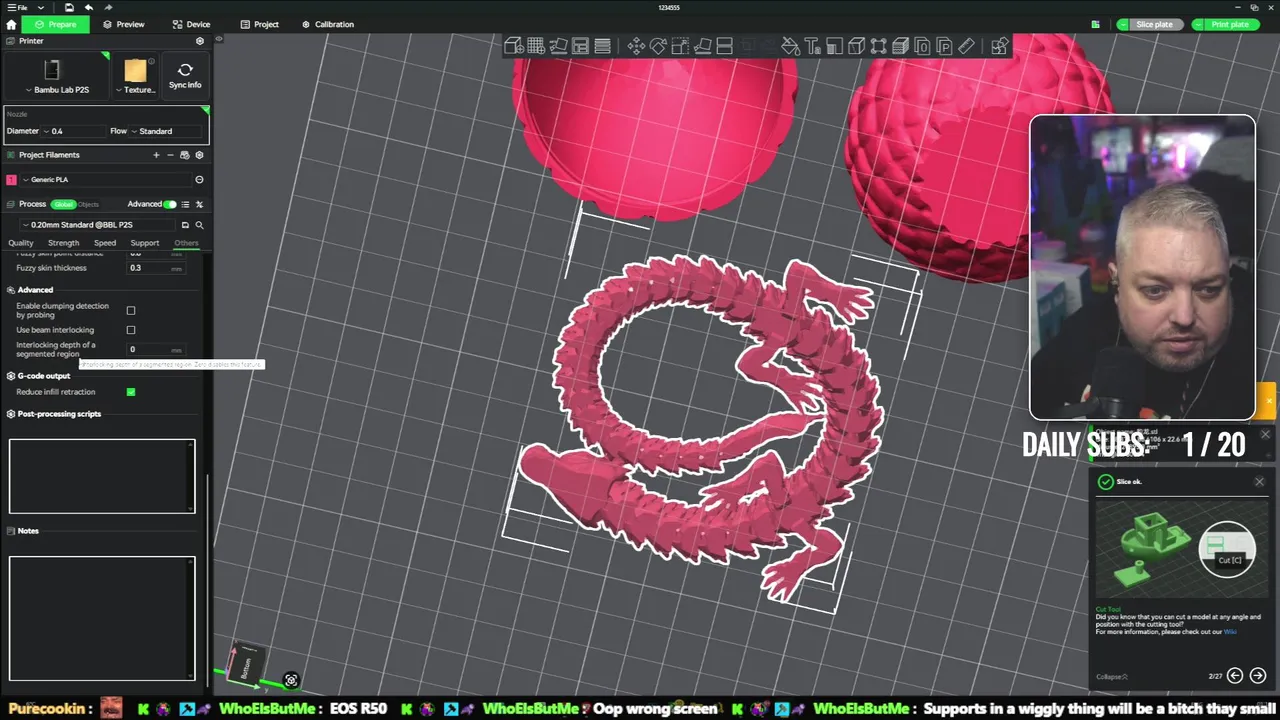Image resolution: width=1280 pixels, height=720 pixels.
Task: Collapse the tips notification panel
Action: (x=1112, y=677)
